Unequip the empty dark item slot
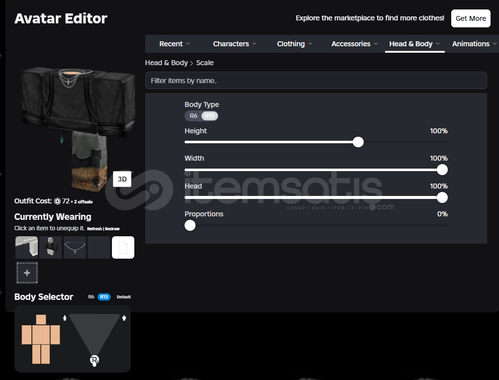The image size is (499, 380). (99, 247)
